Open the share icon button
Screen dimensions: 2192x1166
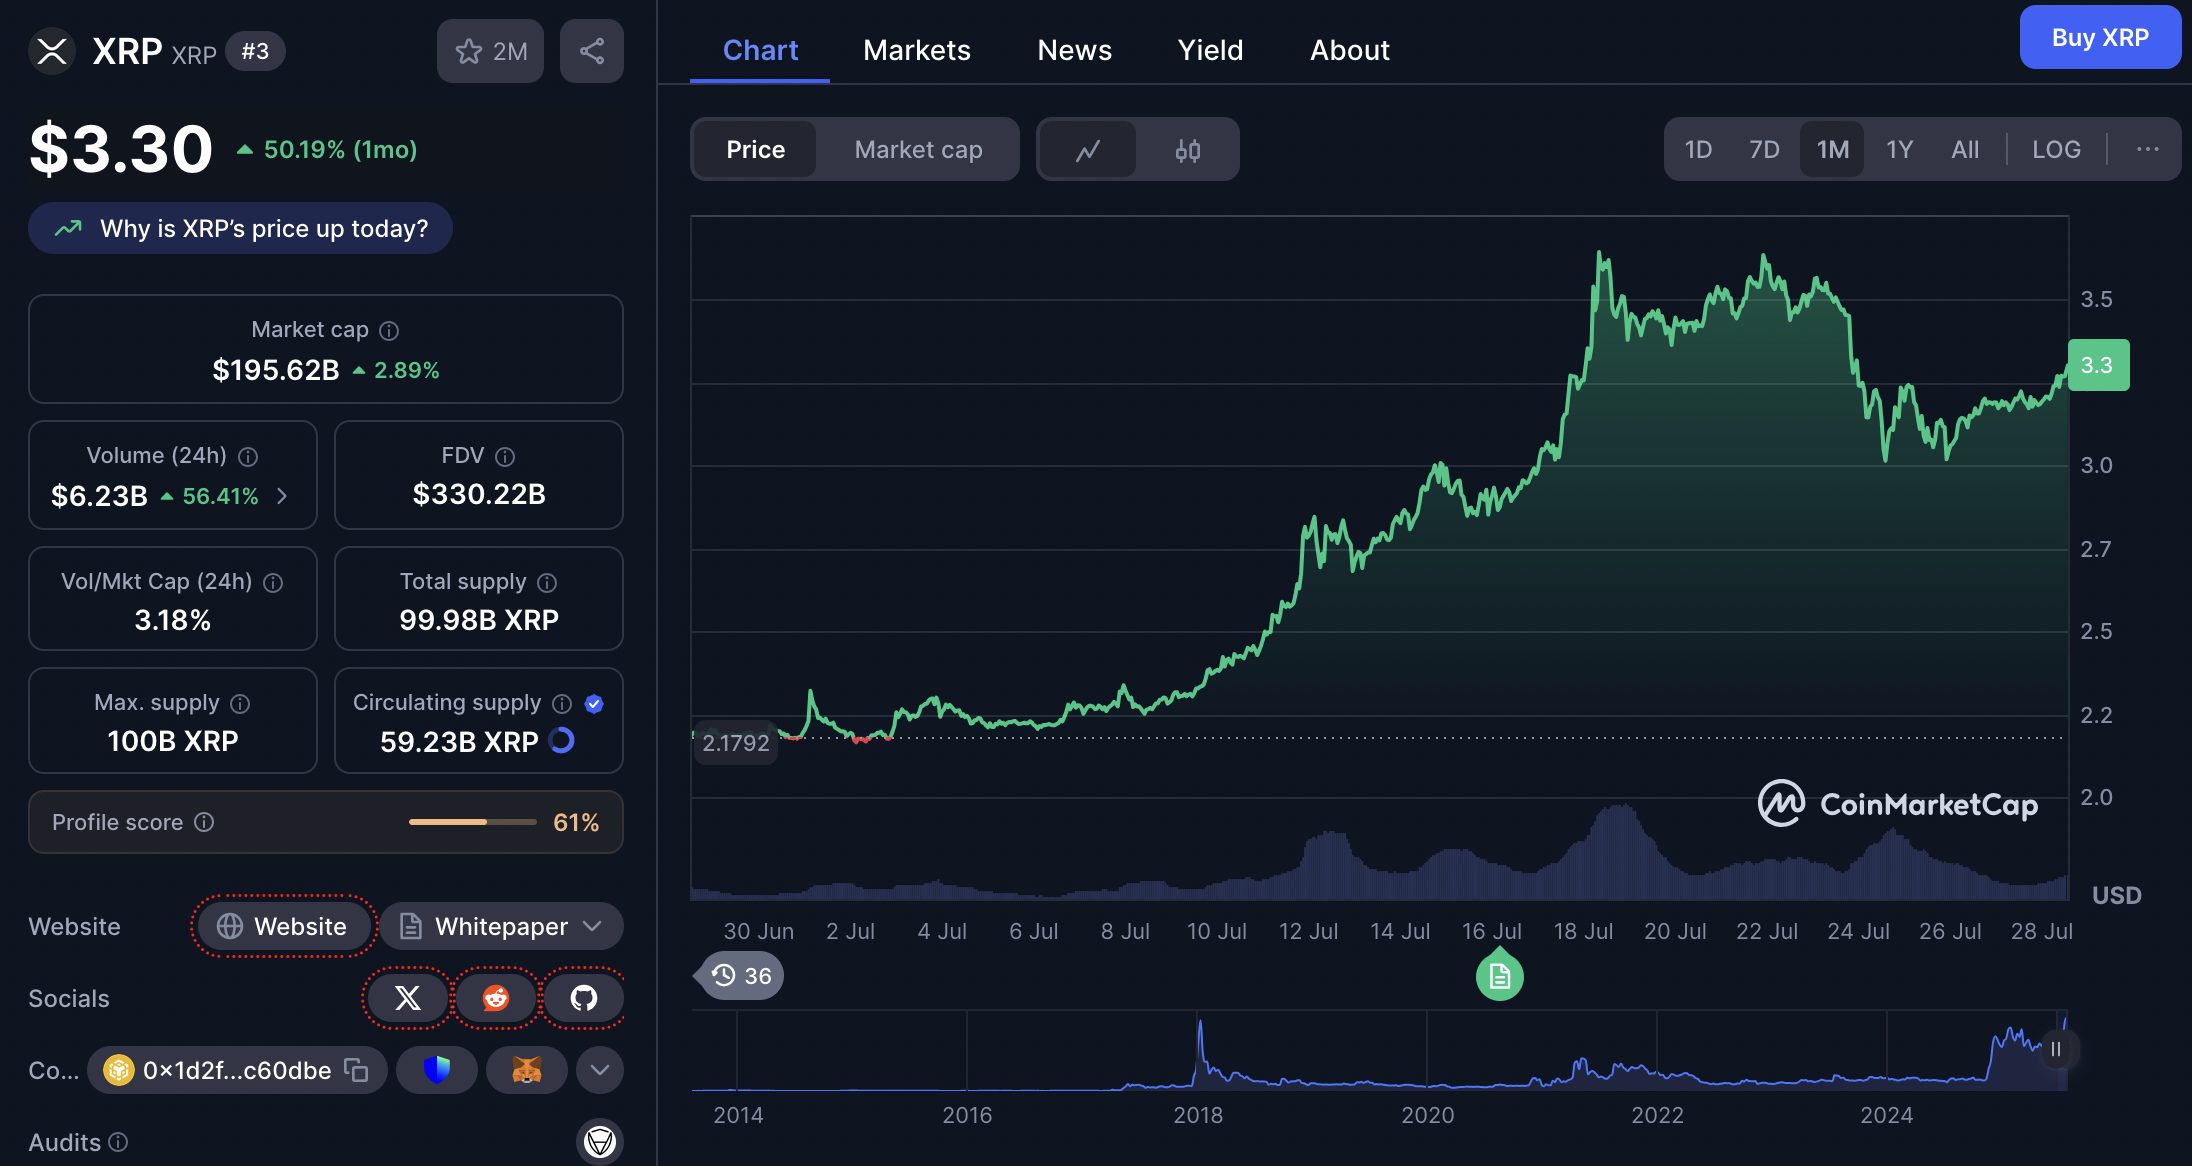pos(592,51)
